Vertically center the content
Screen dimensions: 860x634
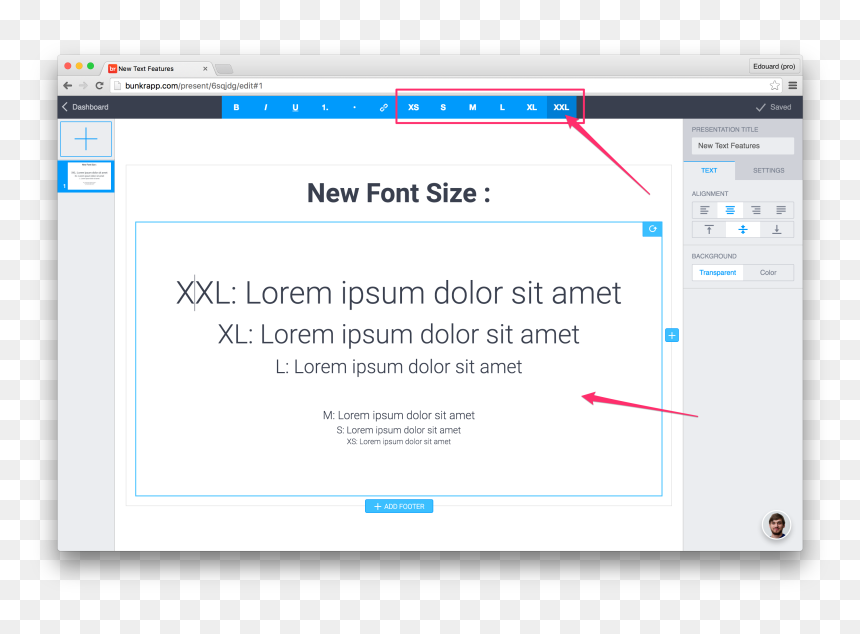[743, 230]
